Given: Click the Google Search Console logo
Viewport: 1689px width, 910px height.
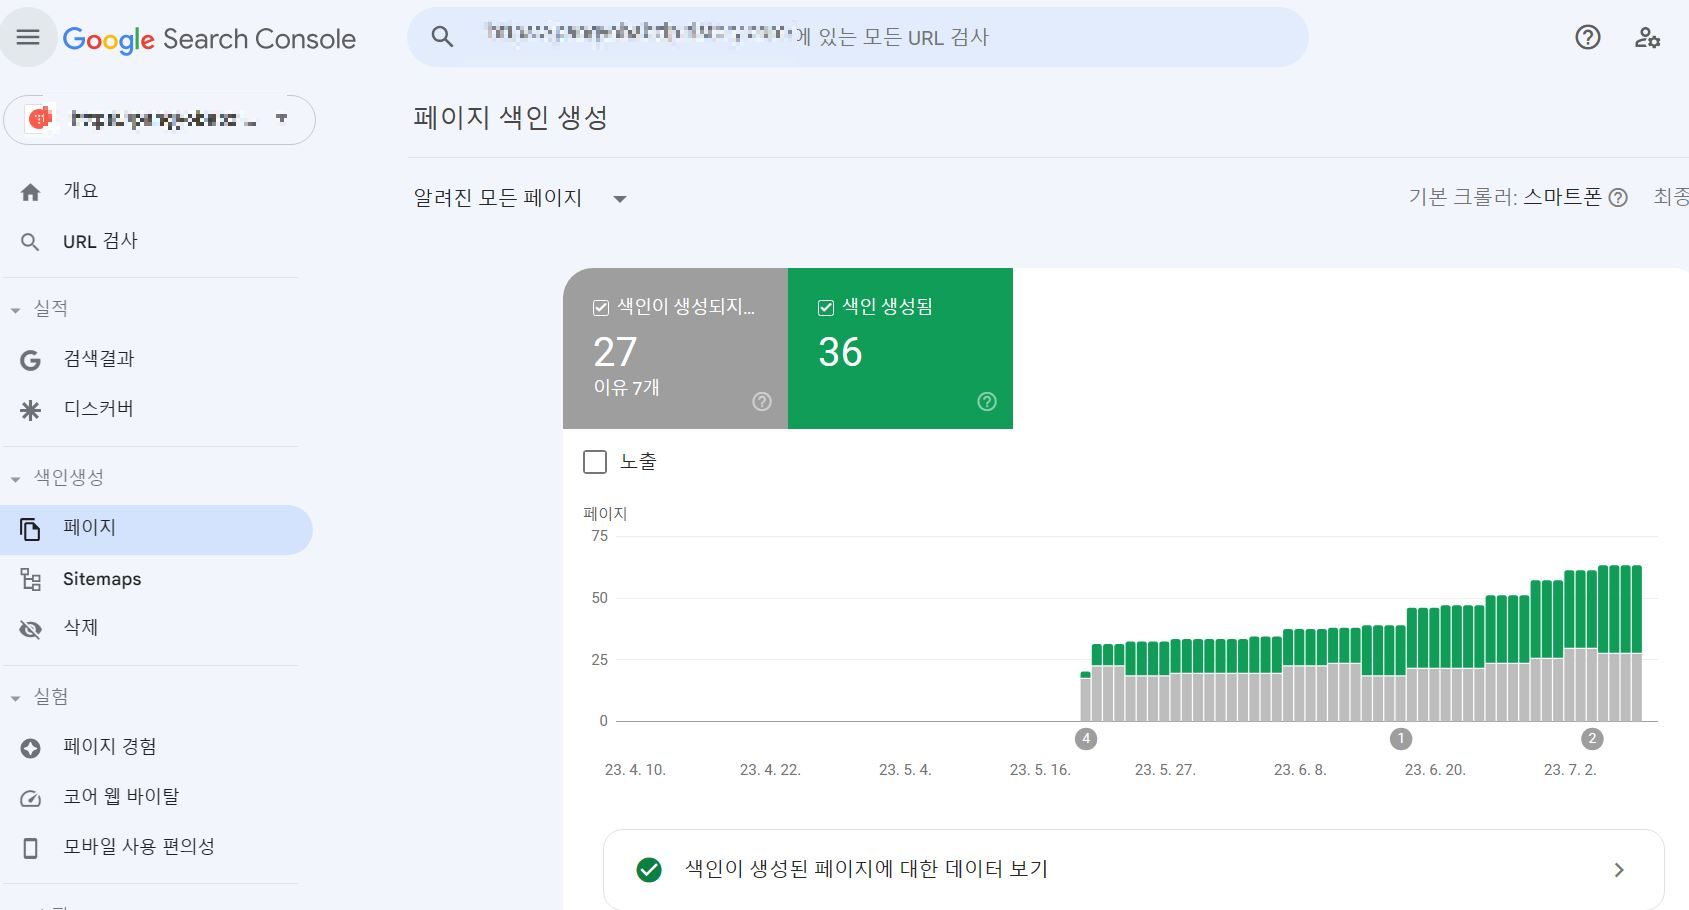Looking at the screenshot, I should click(209, 39).
